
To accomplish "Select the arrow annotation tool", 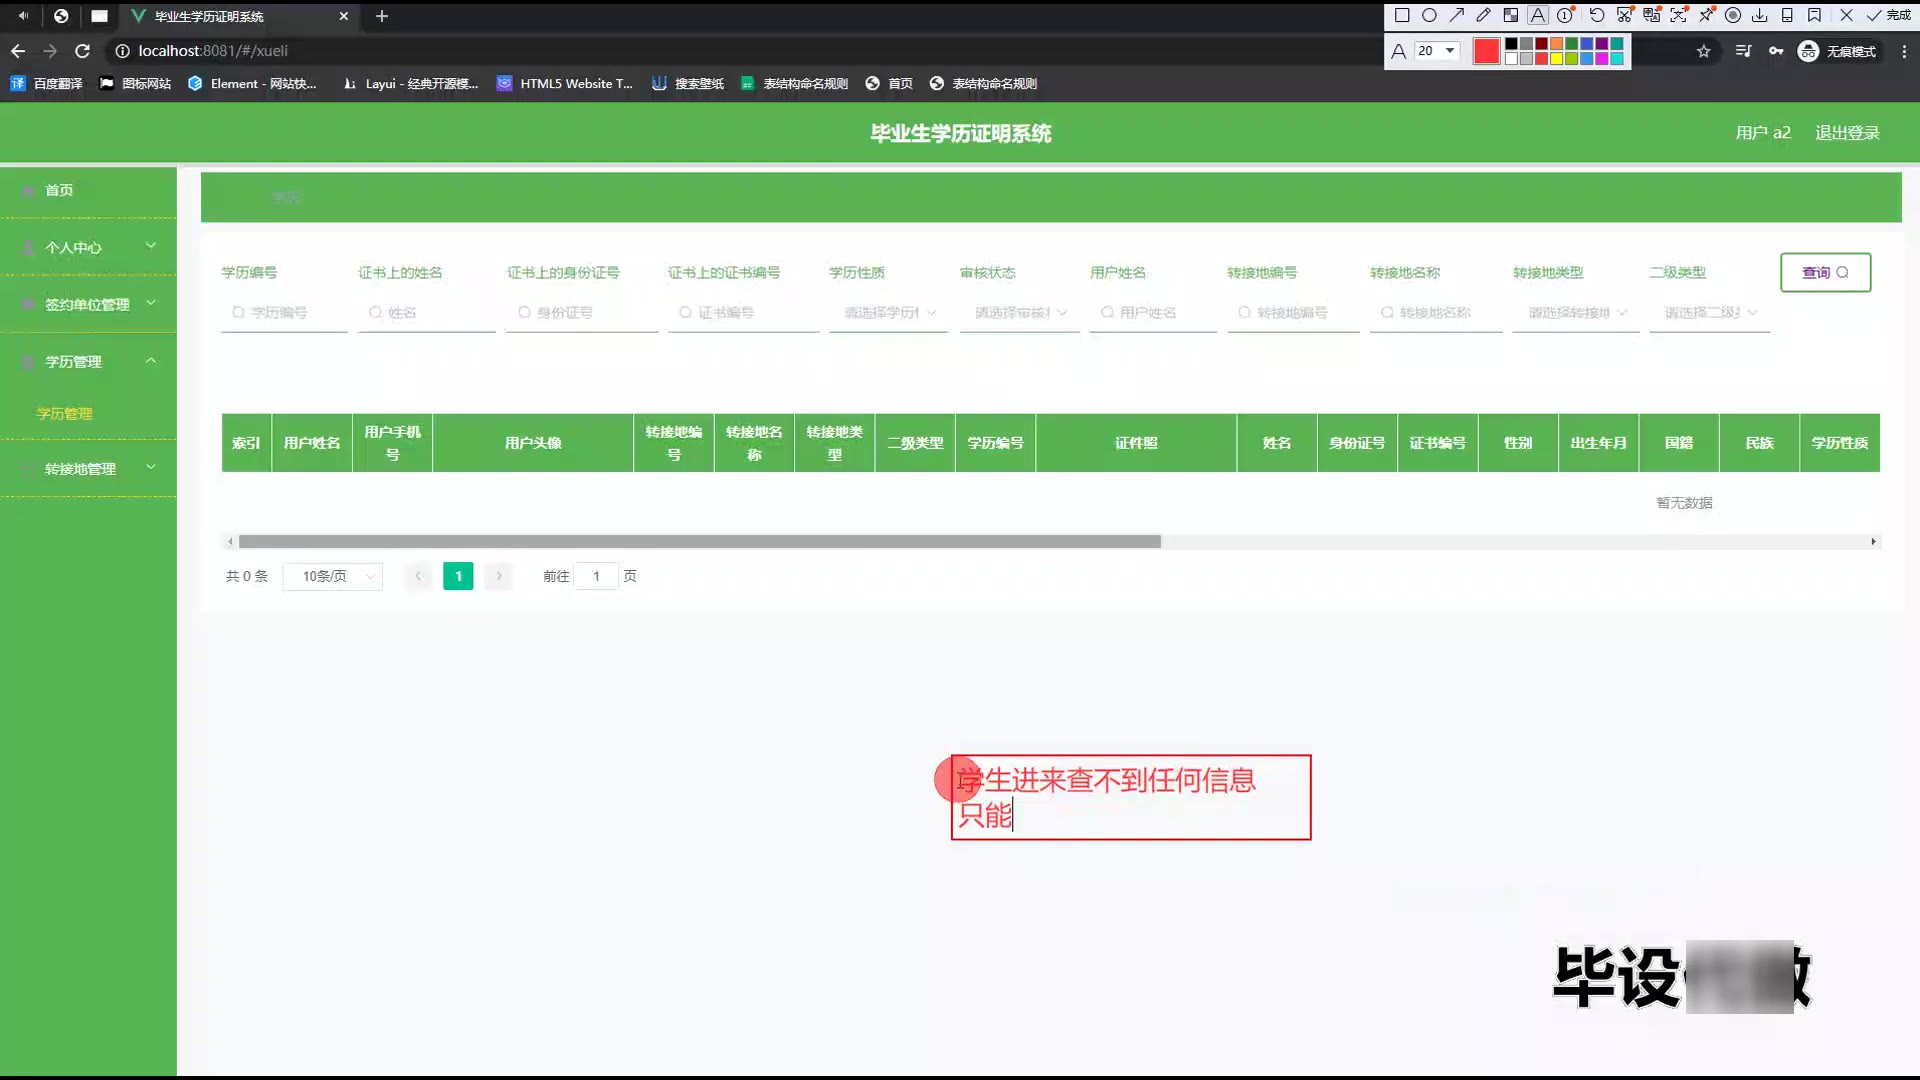I will point(1456,15).
